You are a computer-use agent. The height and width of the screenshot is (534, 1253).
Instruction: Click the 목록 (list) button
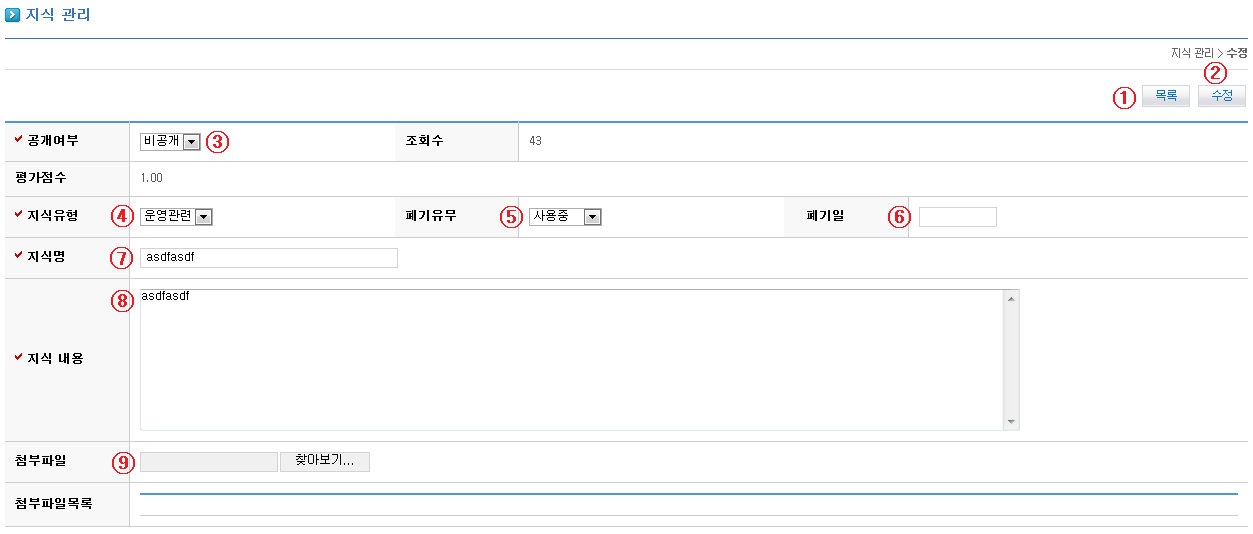pyautogui.click(x=1166, y=96)
